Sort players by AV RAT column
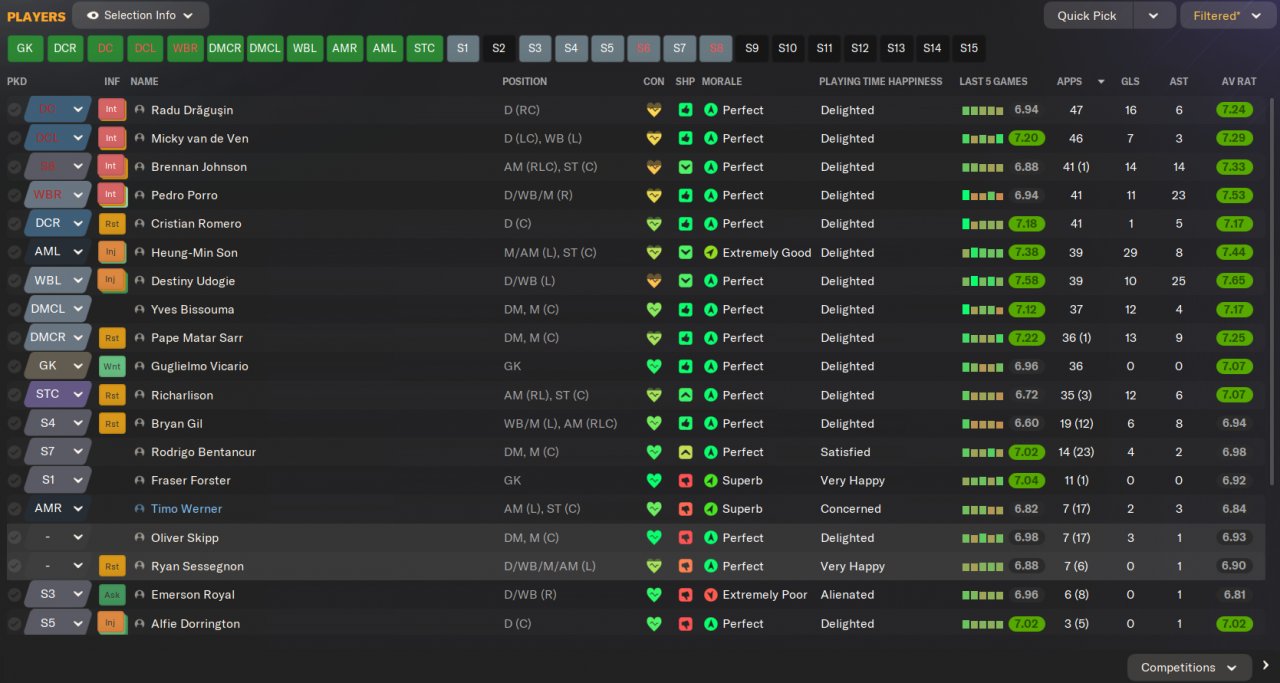The image size is (1280, 683). (1239, 81)
